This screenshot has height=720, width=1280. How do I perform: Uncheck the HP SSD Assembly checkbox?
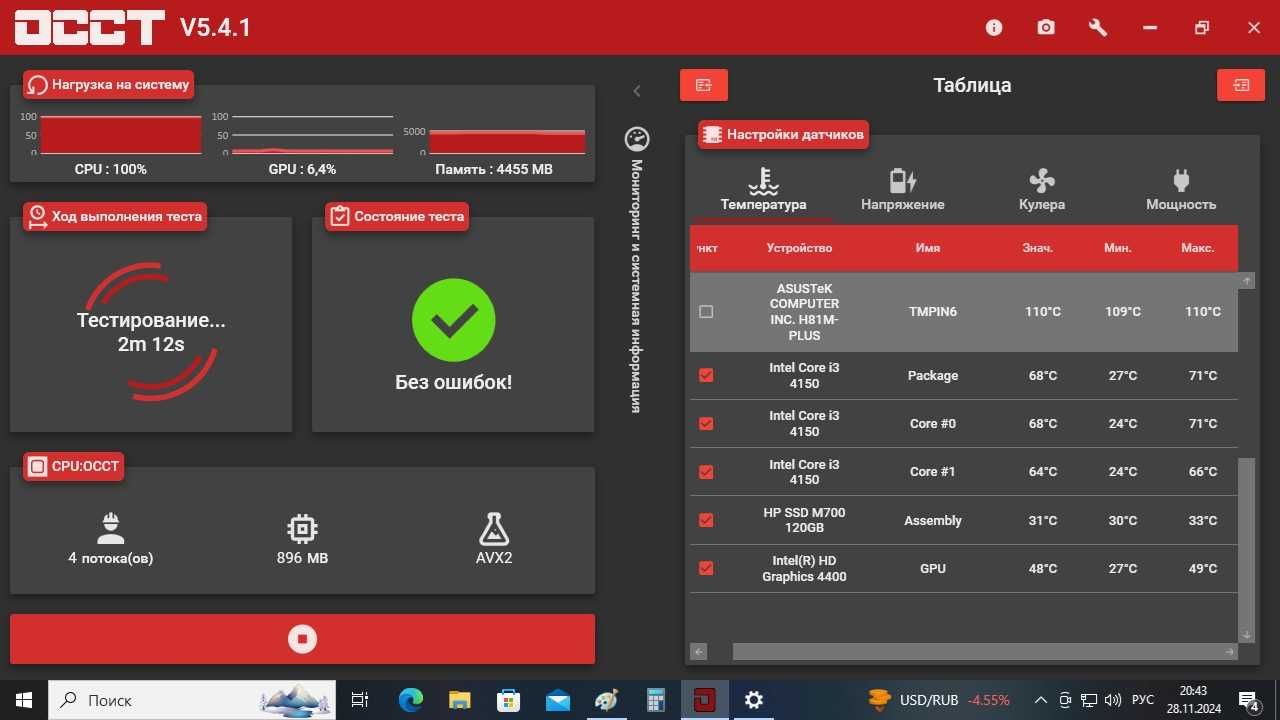click(706, 520)
